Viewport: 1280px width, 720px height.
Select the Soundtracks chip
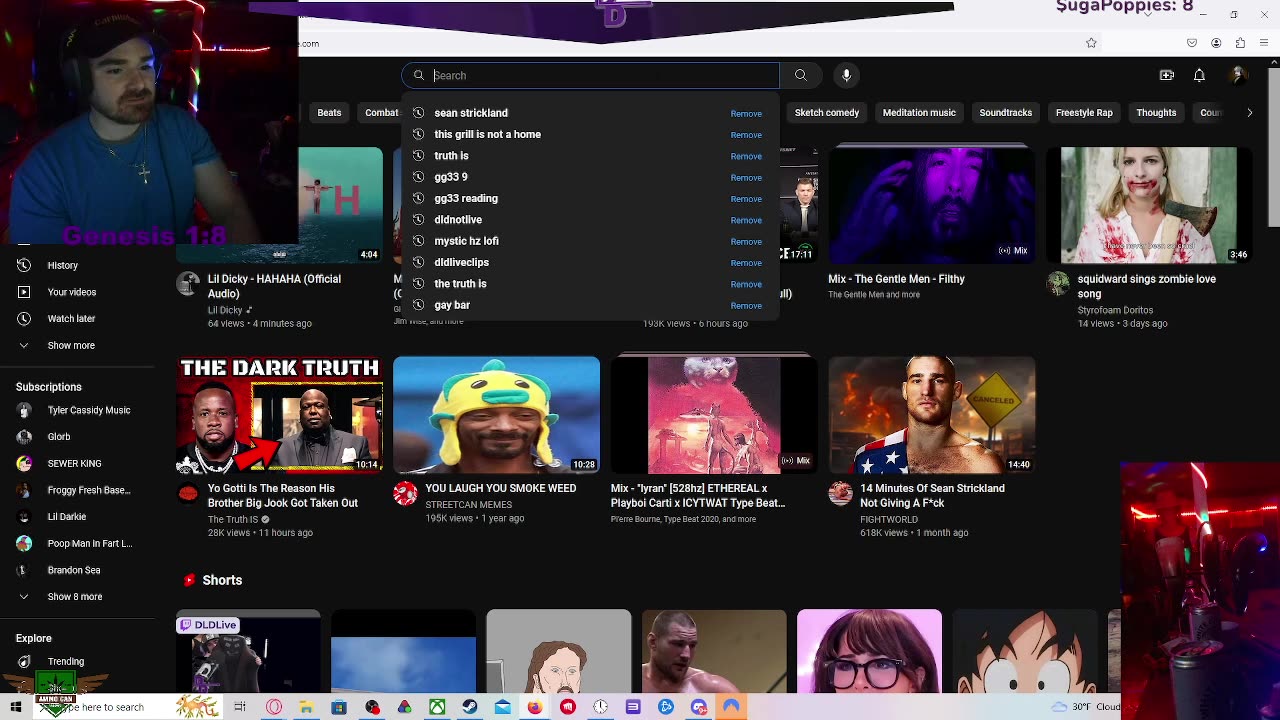[1005, 113]
